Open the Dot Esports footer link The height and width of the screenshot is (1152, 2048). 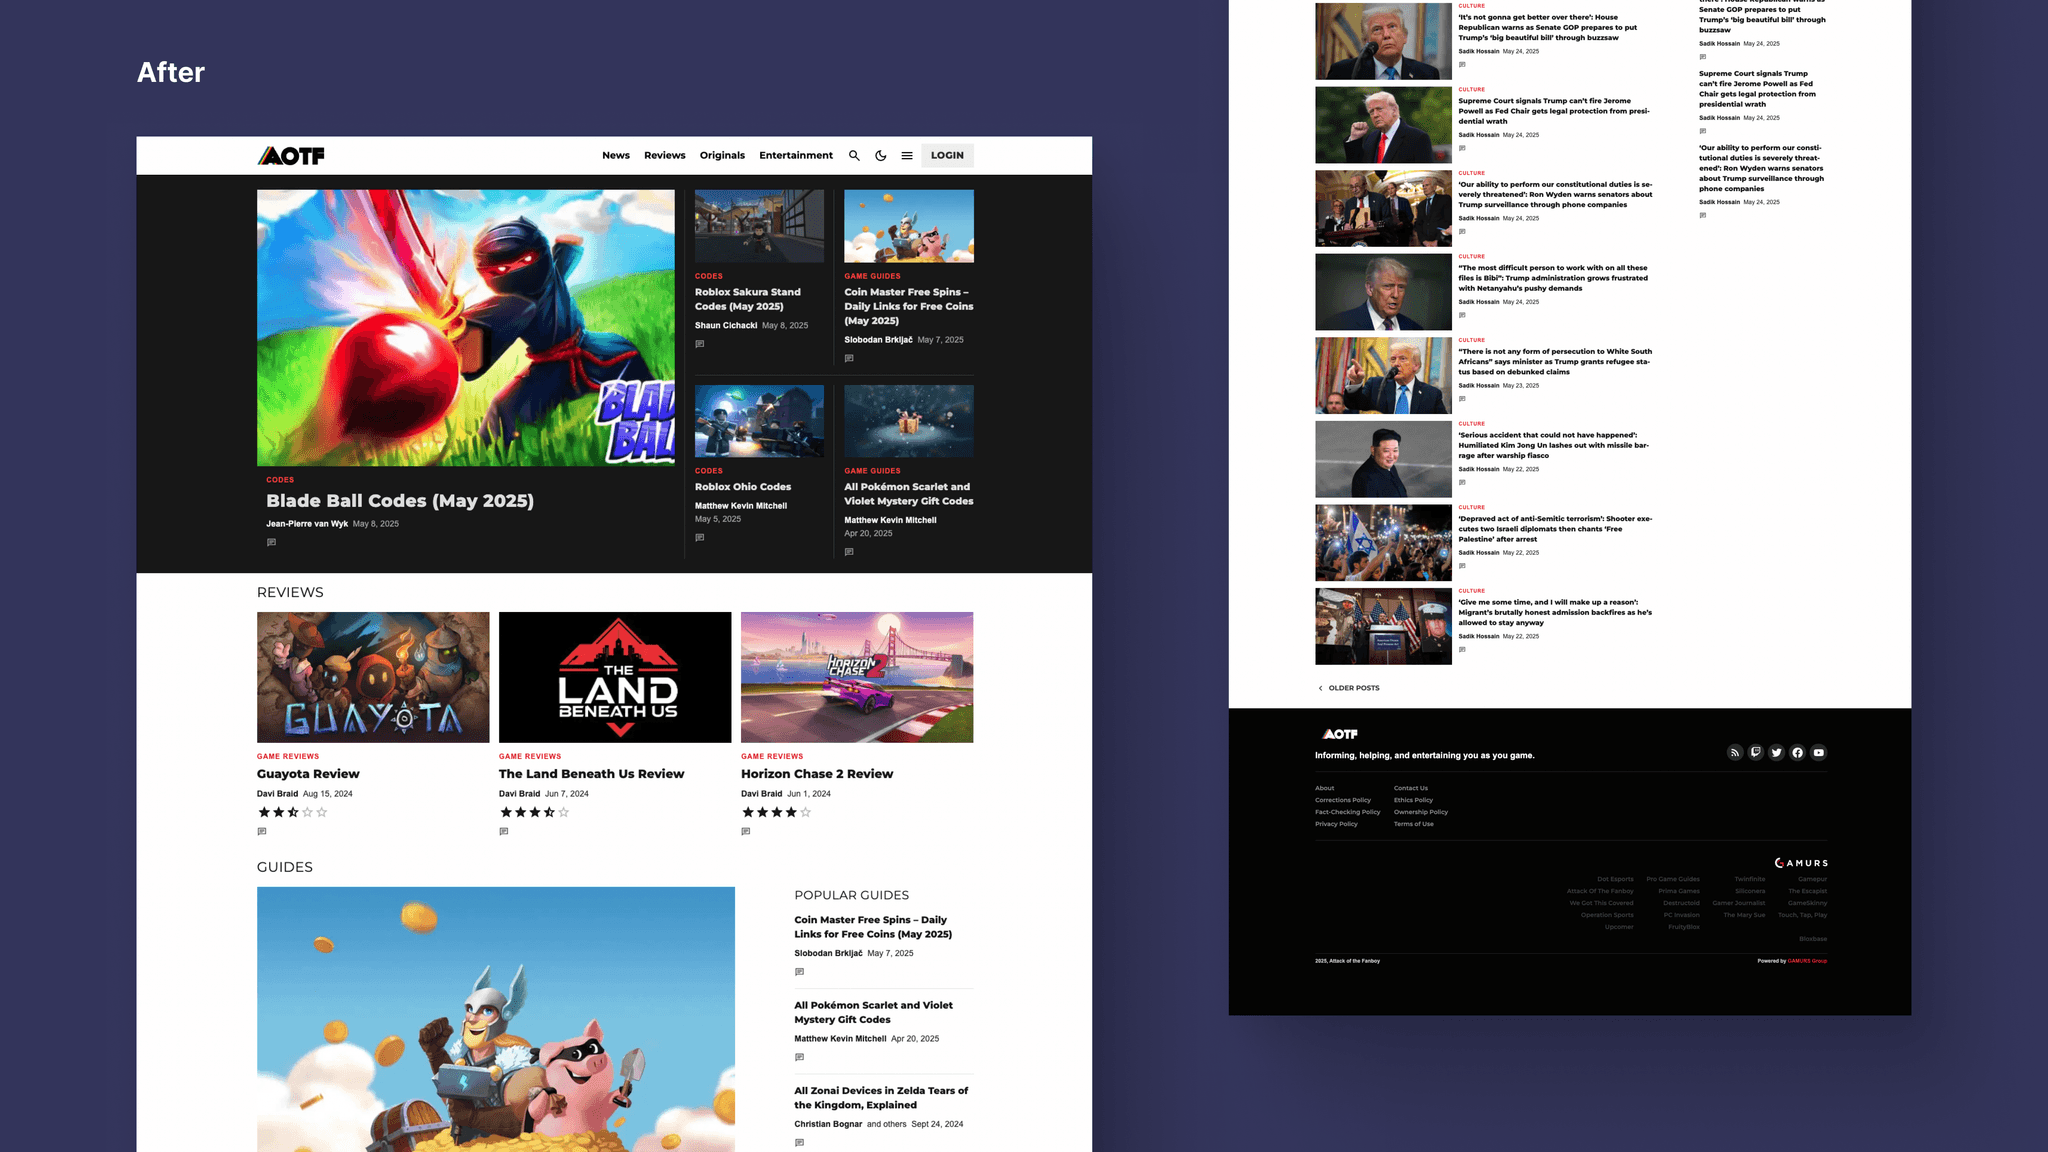point(1615,879)
